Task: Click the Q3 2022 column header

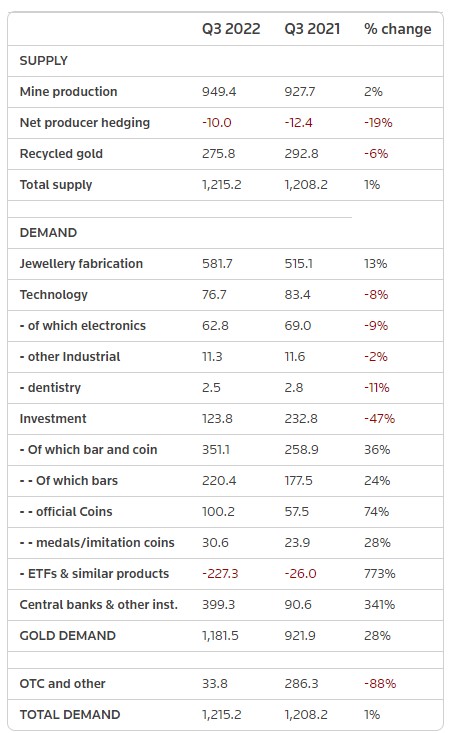Action: click(231, 29)
